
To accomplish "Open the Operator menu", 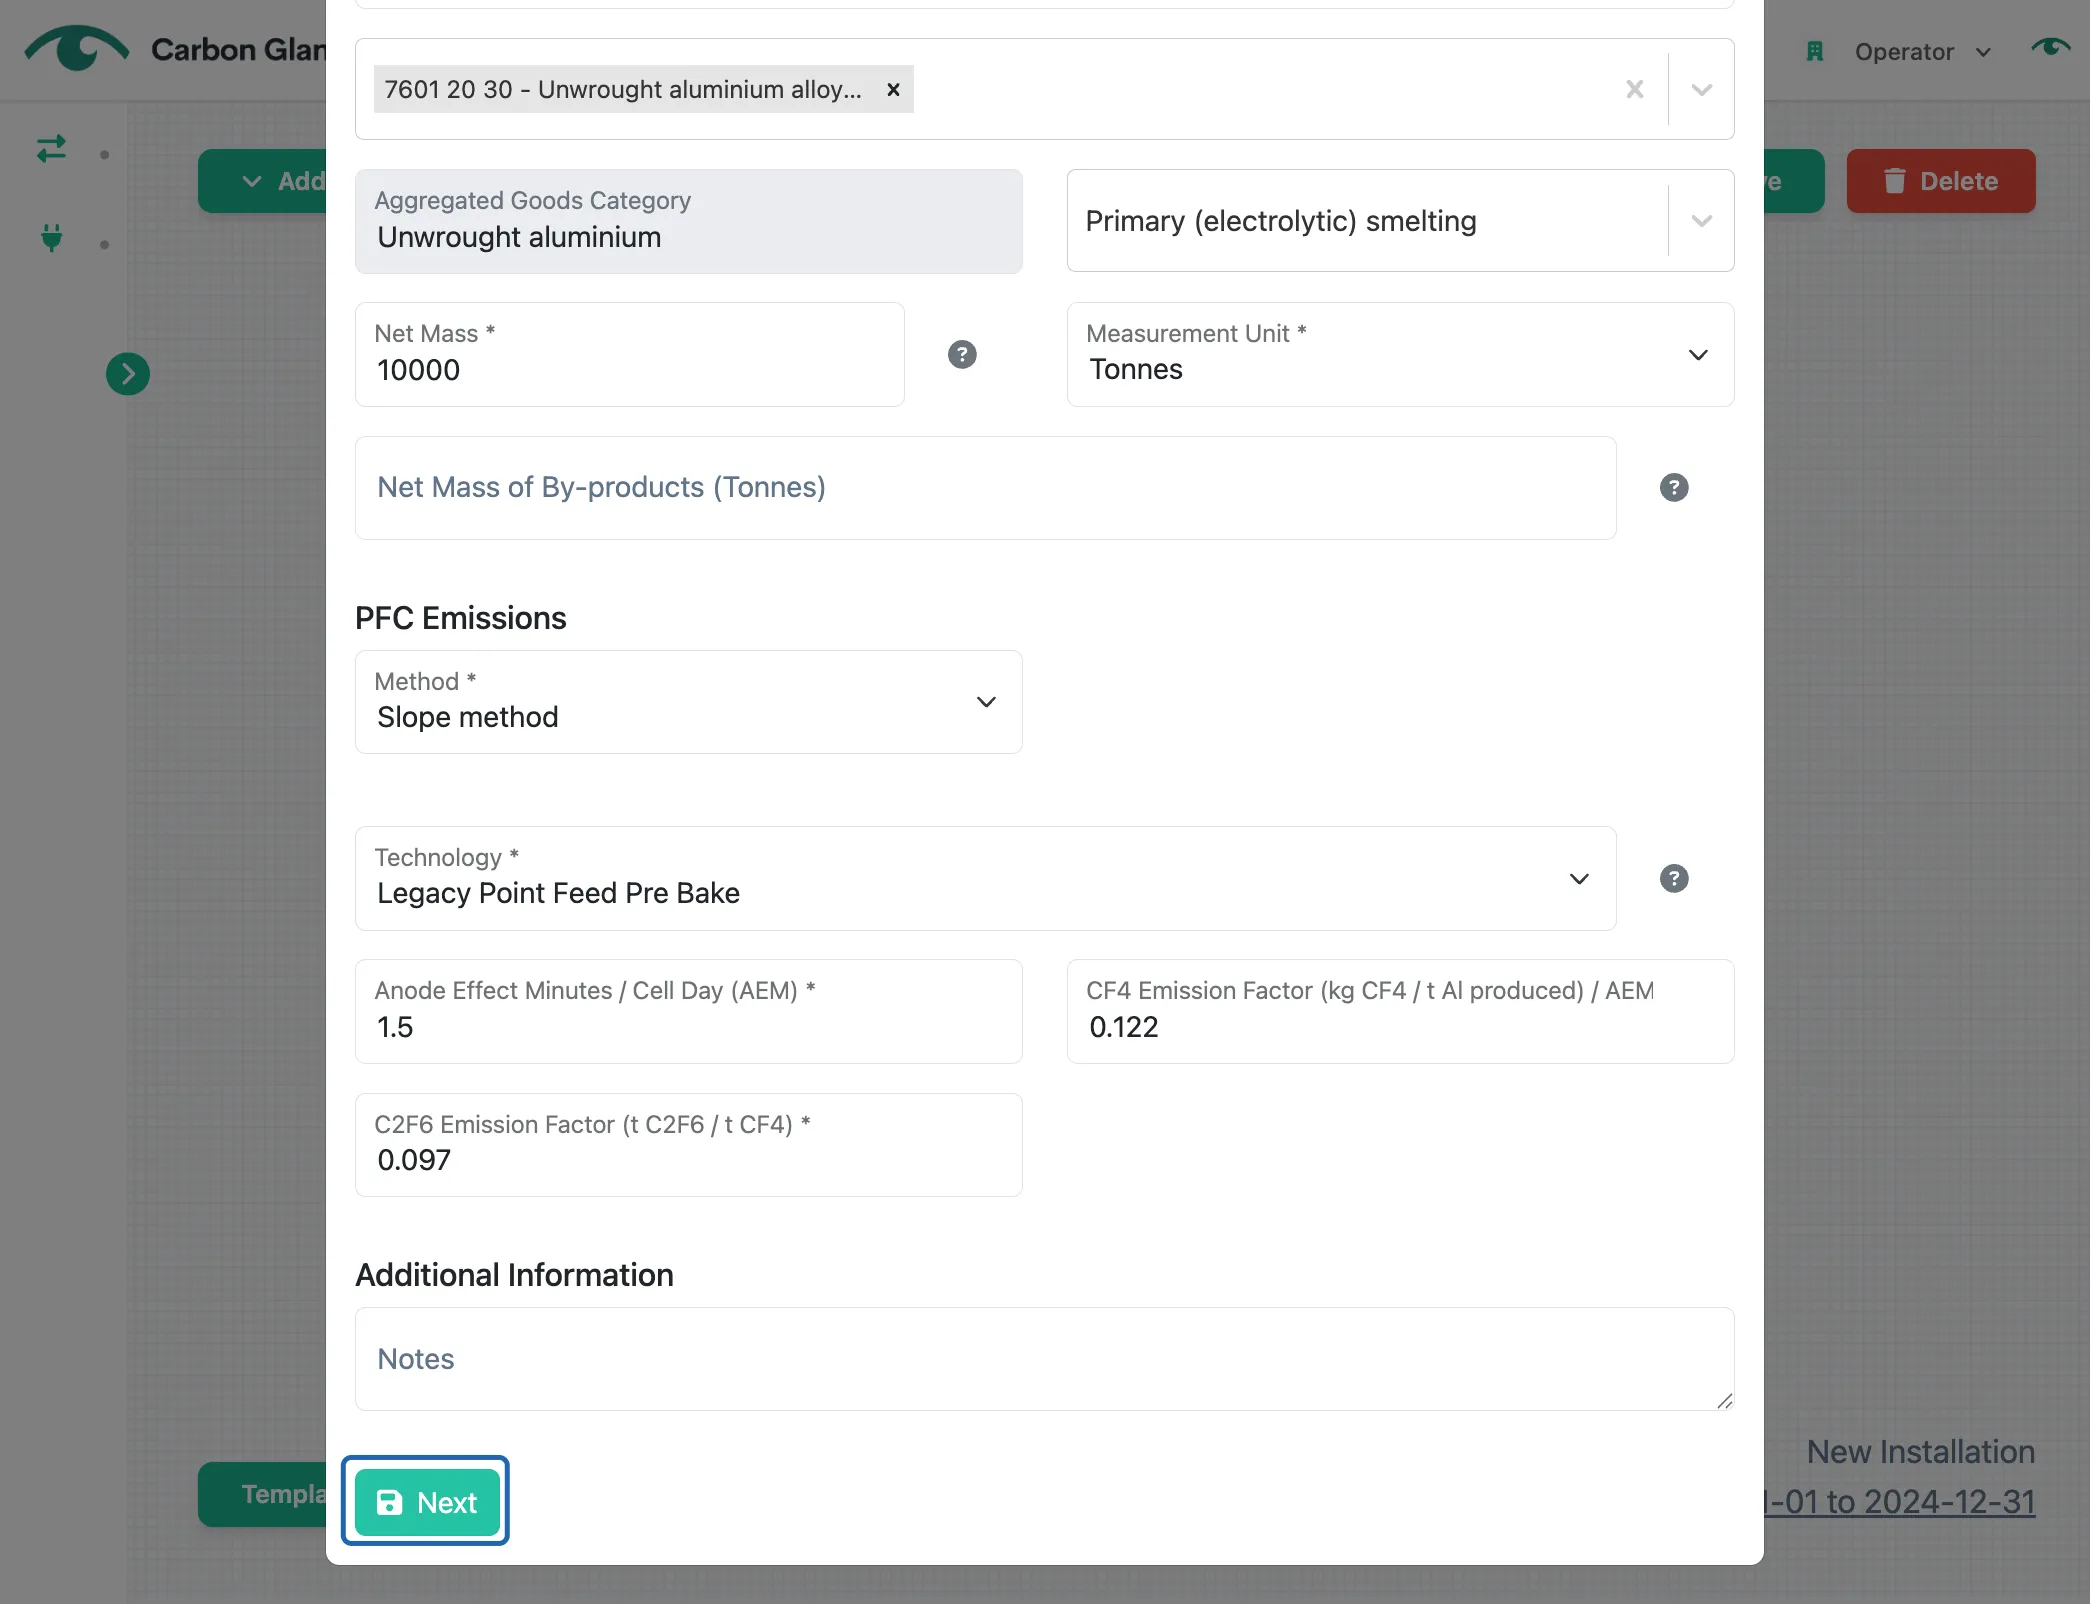I will [x=1922, y=52].
